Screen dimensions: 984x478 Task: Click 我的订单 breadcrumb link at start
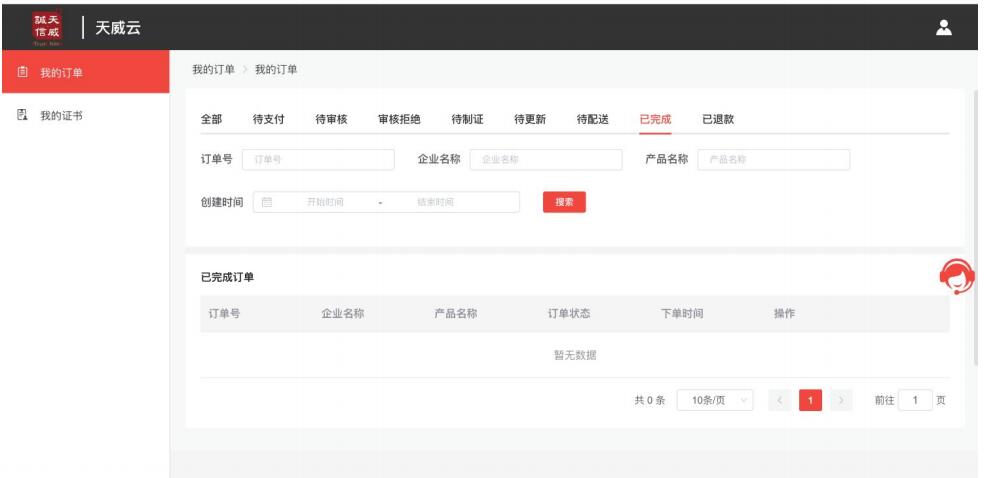[x=213, y=69]
